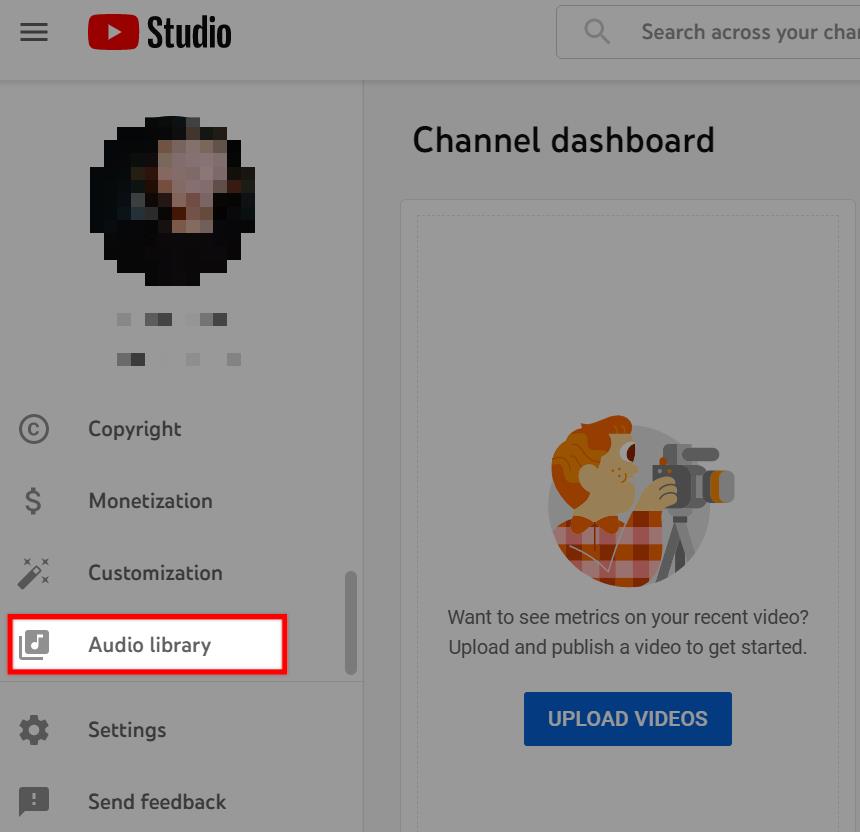860x832 pixels.
Task: Select Monetization from the sidebar
Action: tap(150, 501)
